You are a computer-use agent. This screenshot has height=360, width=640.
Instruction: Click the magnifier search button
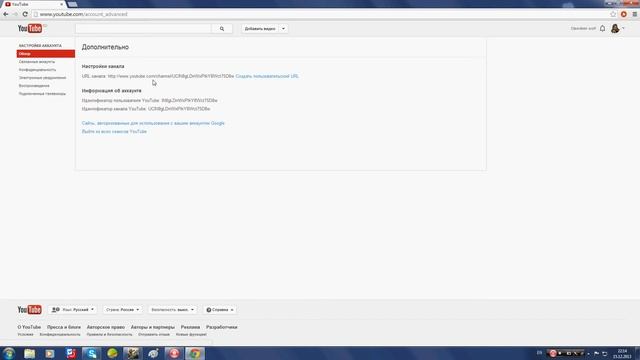tap(222, 29)
